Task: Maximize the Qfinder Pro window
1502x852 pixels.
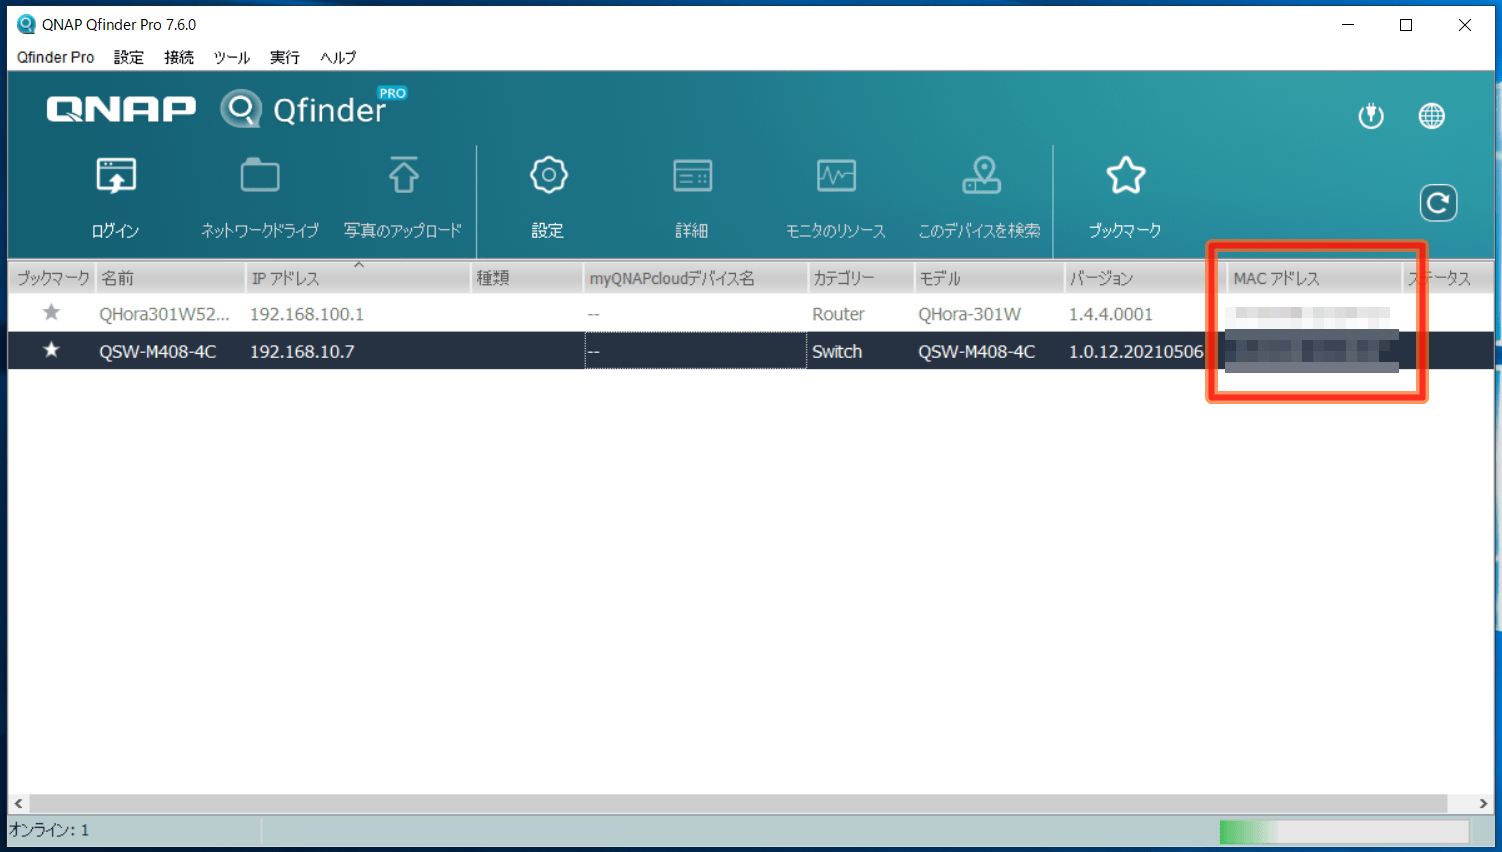Action: click(x=1406, y=25)
